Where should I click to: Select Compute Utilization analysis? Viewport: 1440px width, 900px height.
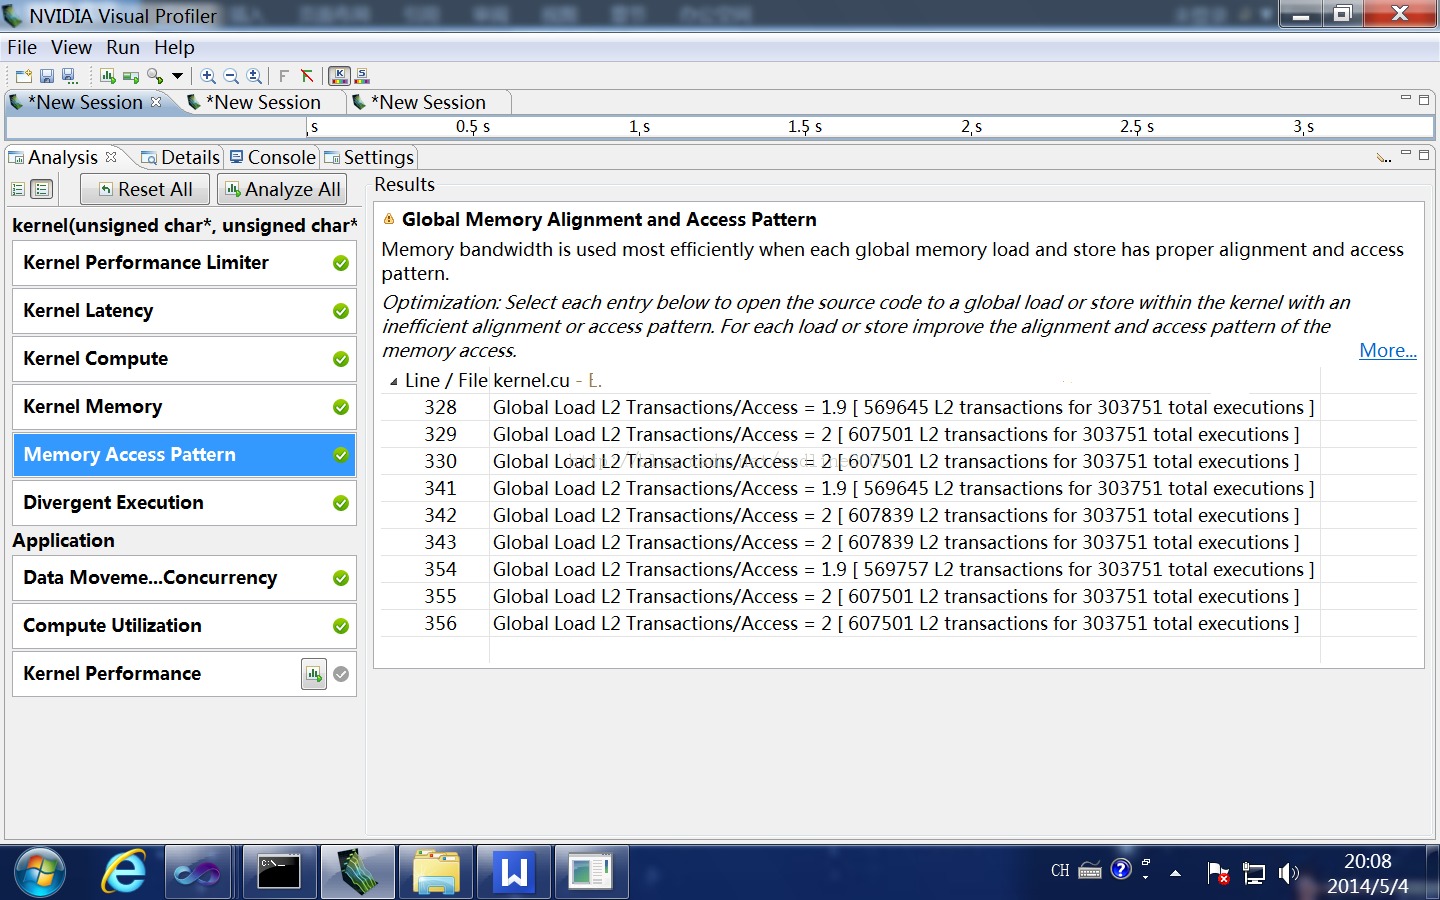pyautogui.click(x=184, y=626)
